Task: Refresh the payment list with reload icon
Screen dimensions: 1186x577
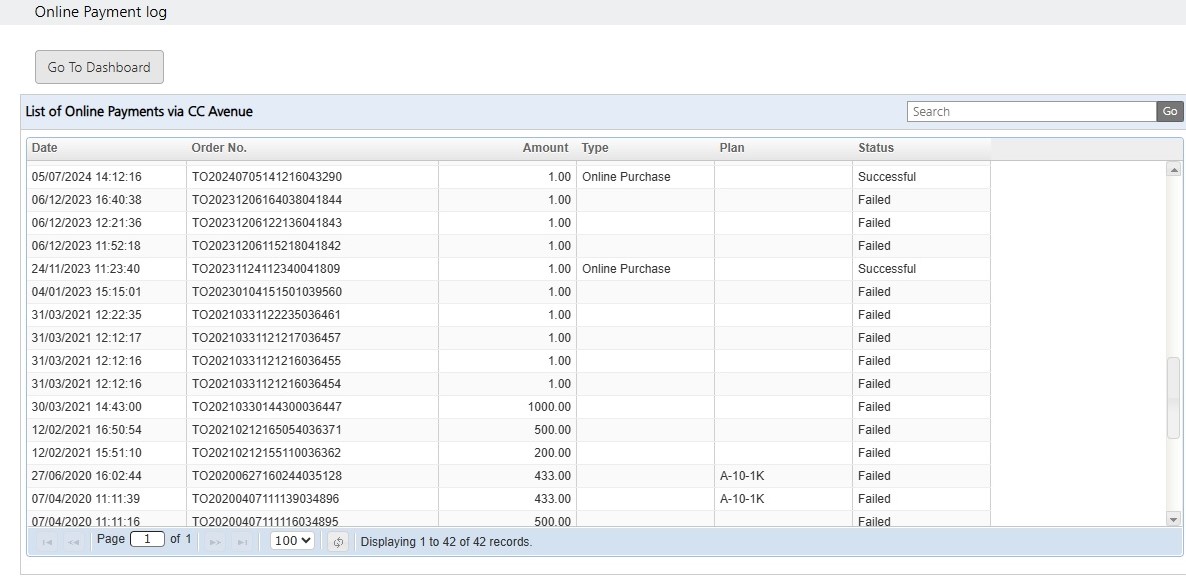Action: [x=338, y=542]
